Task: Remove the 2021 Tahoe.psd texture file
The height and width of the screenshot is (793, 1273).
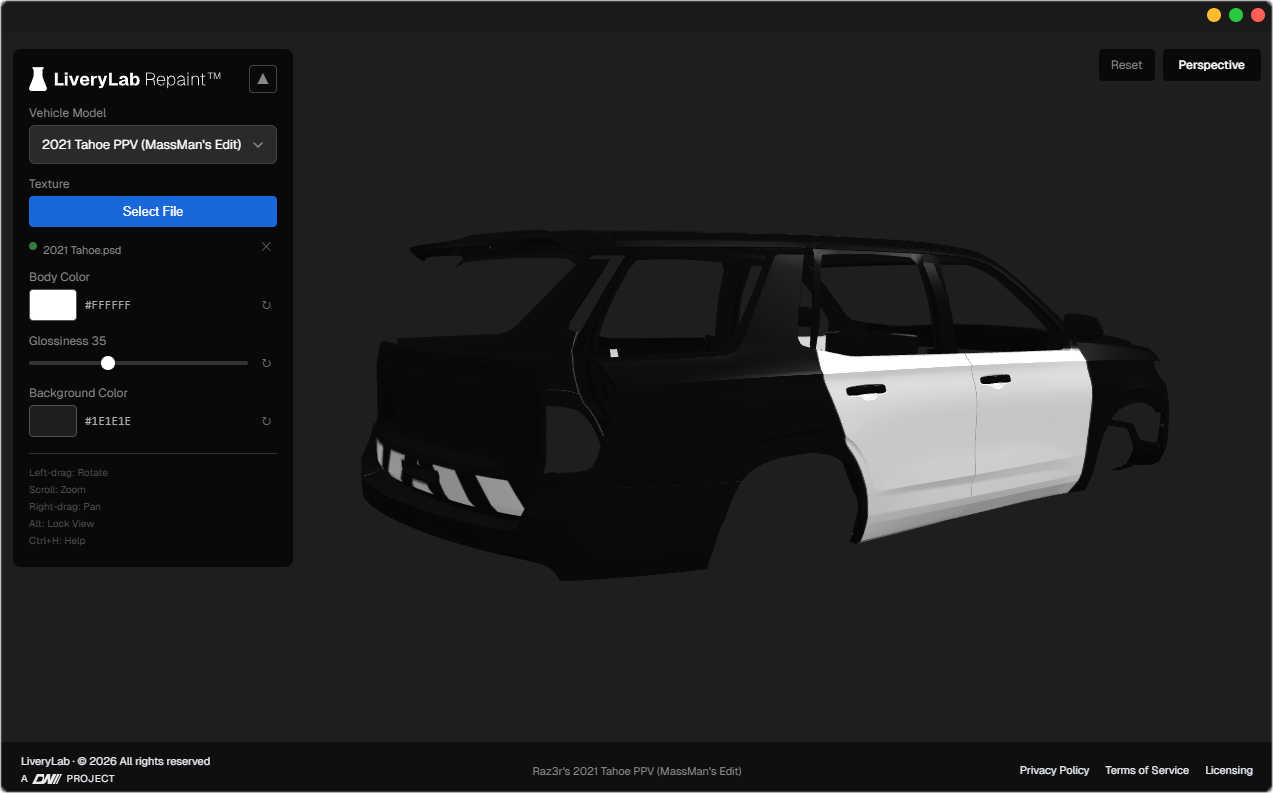Action: coord(266,247)
